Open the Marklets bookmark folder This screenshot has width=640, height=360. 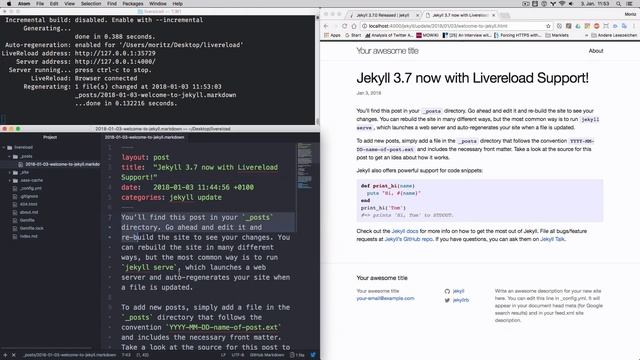(x=557, y=36)
